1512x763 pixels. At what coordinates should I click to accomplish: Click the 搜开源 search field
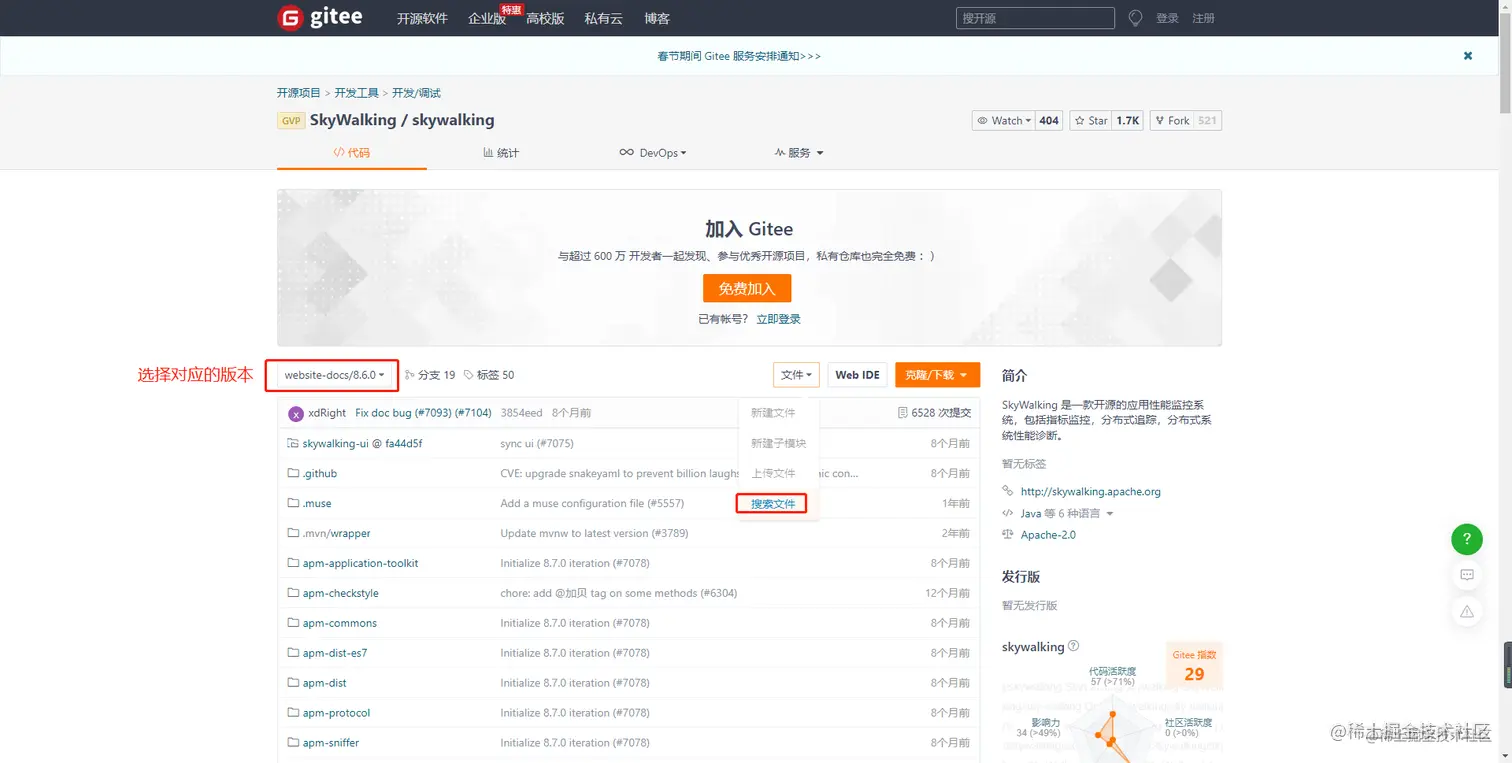1035,18
